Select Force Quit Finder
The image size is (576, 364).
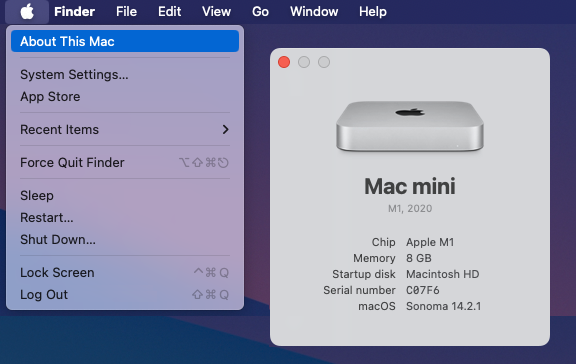125,163
